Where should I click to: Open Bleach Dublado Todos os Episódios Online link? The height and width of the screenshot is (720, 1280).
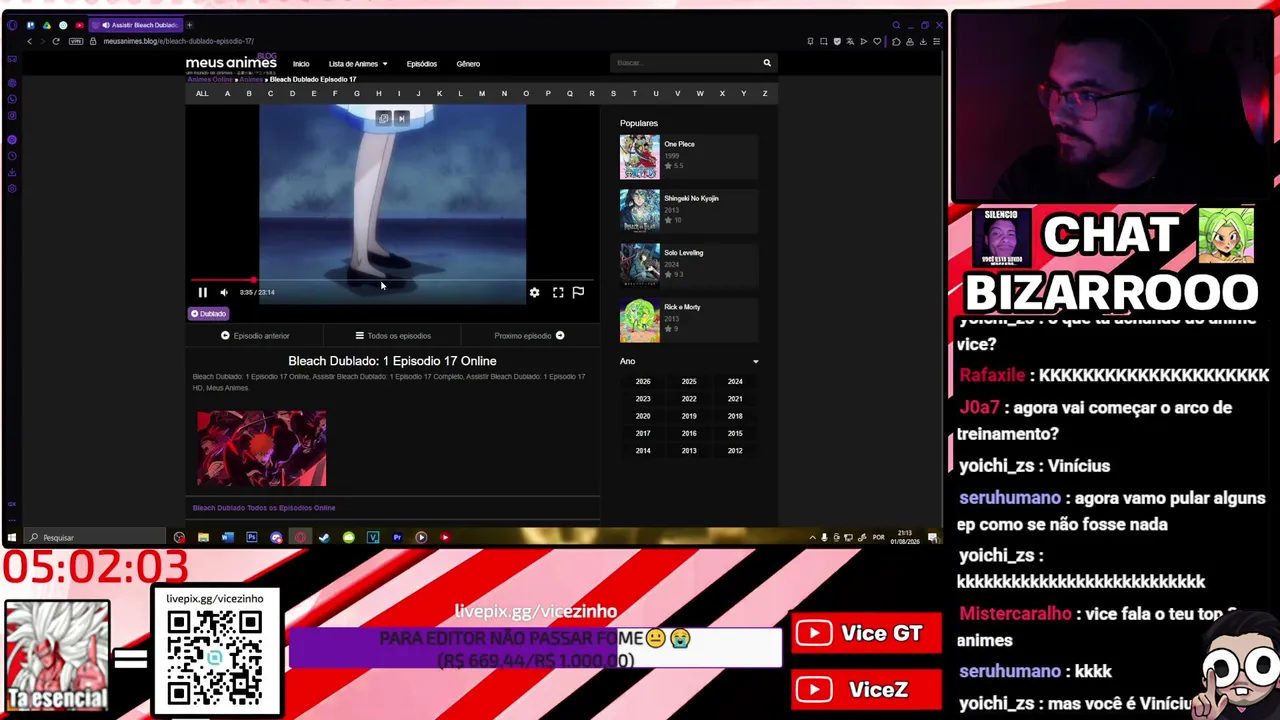(264, 508)
